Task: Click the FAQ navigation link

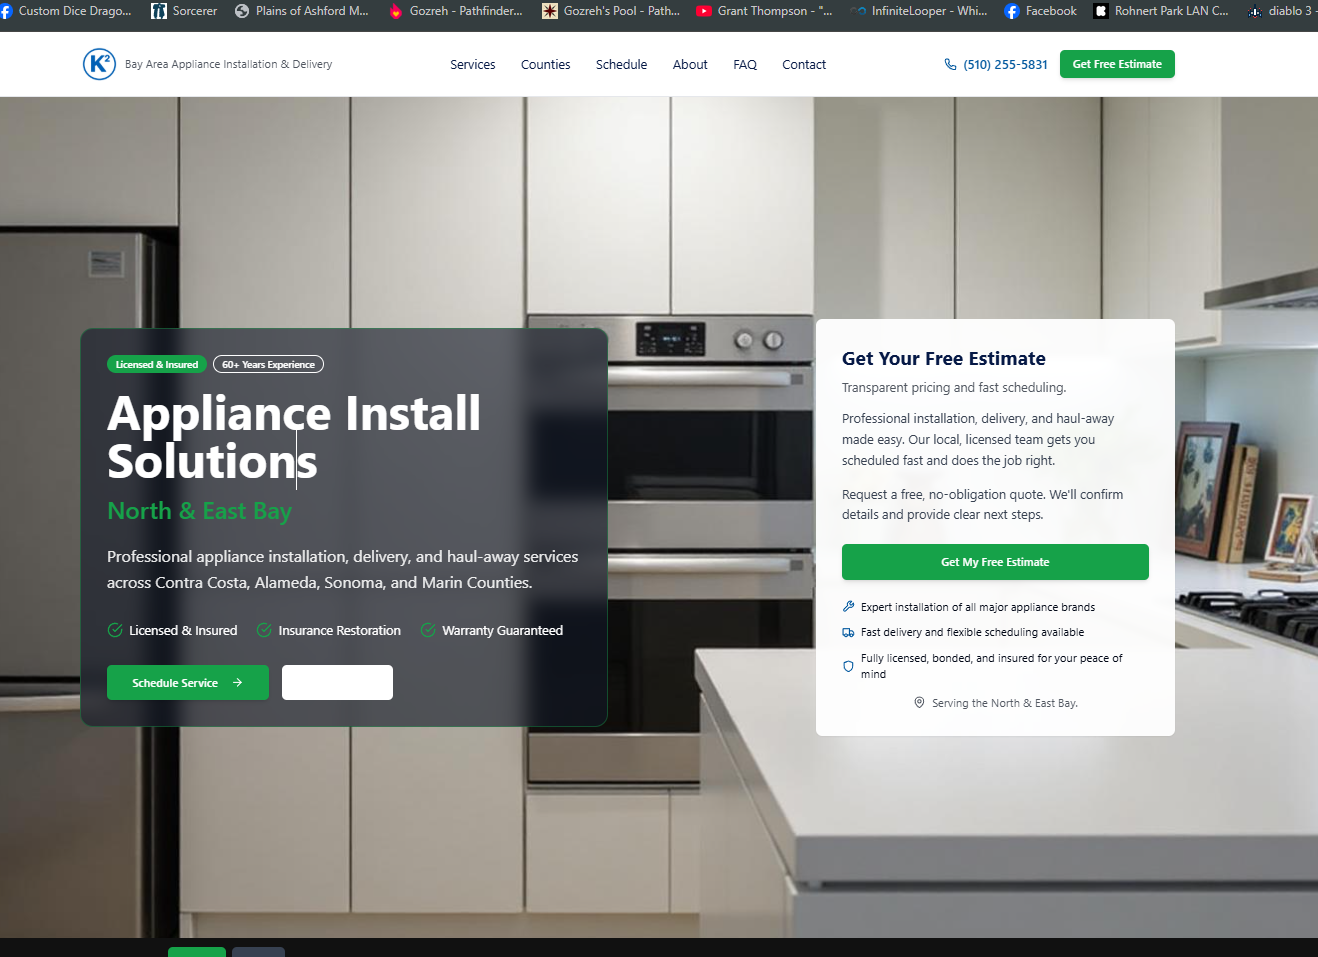Action: pos(744,64)
